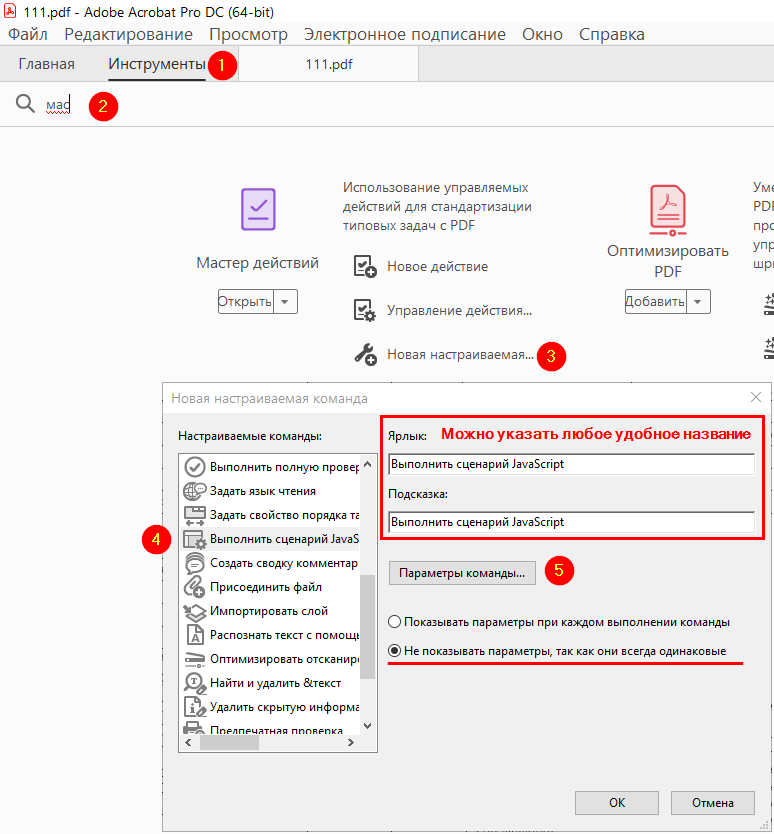Image resolution: width=774 pixels, height=834 pixels.
Task: Select Не показывать параметры radio option
Action: pyautogui.click(x=396, y=651)
